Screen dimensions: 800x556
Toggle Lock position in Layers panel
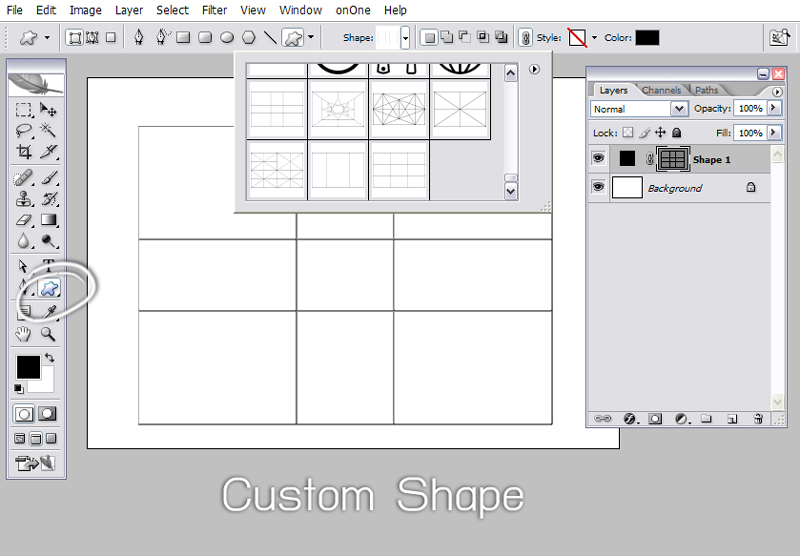point(660,133)
